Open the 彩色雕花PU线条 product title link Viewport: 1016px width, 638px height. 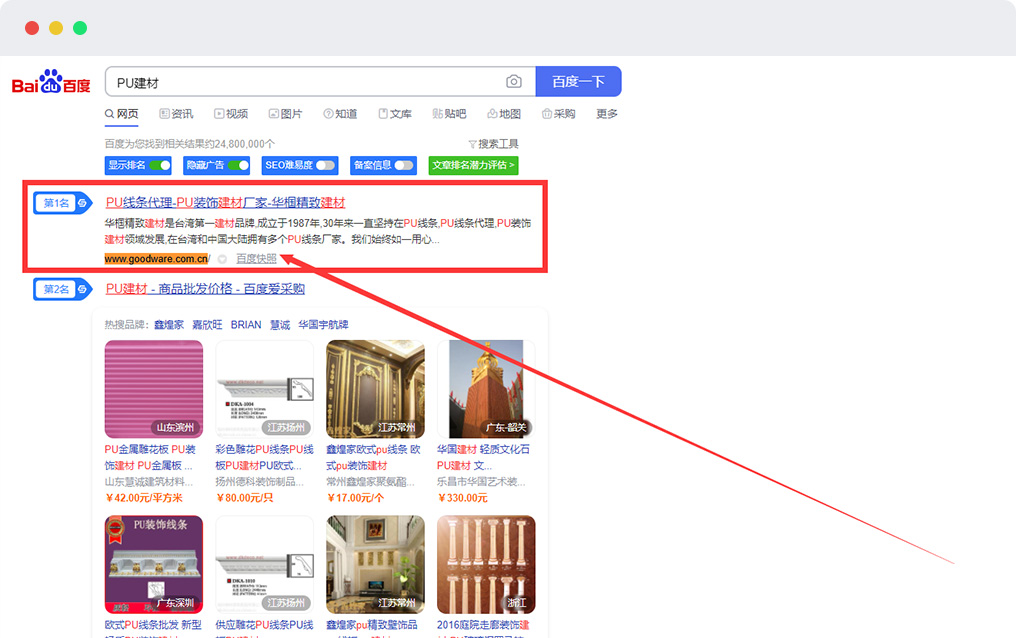tap(264, 457)
